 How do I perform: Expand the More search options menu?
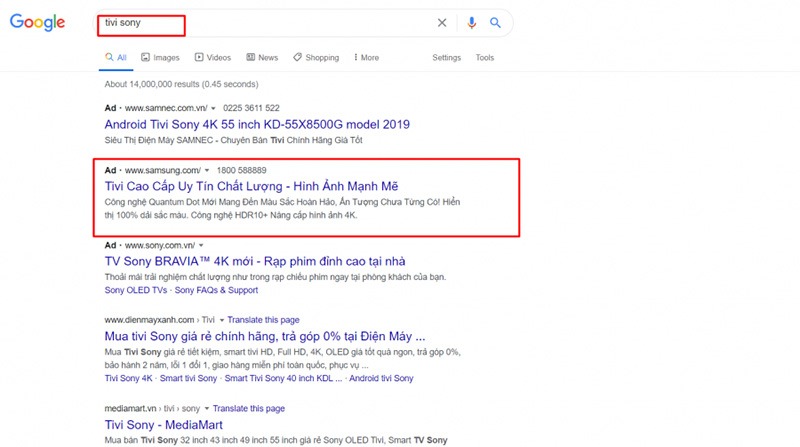pos(364,58)
